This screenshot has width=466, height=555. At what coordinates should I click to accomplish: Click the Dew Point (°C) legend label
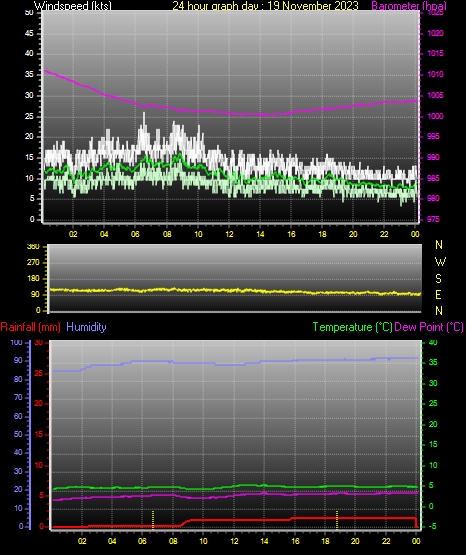429,327
